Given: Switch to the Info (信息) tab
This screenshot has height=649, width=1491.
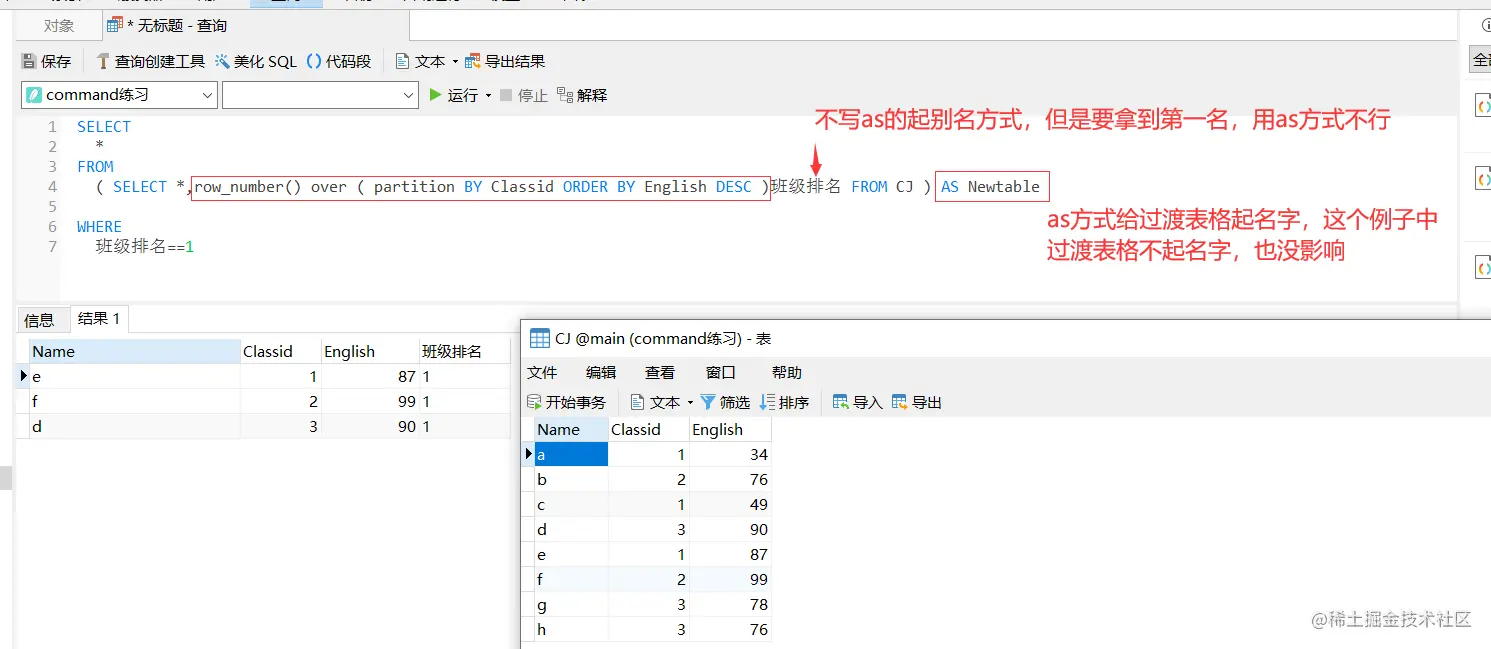Looking at the screenshot, I should point(40,319).
